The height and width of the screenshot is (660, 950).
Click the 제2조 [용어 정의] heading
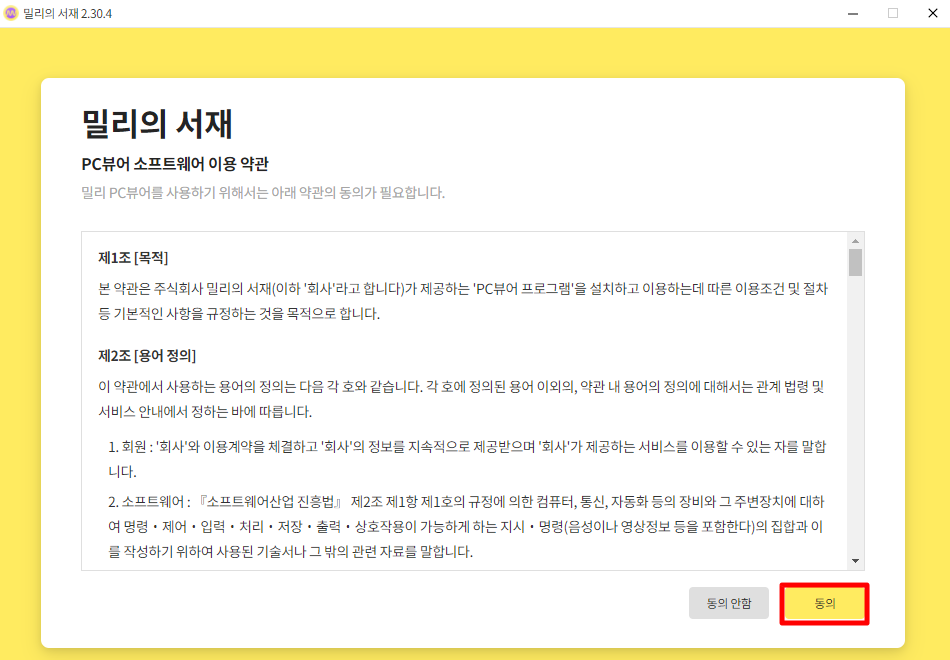147,356
